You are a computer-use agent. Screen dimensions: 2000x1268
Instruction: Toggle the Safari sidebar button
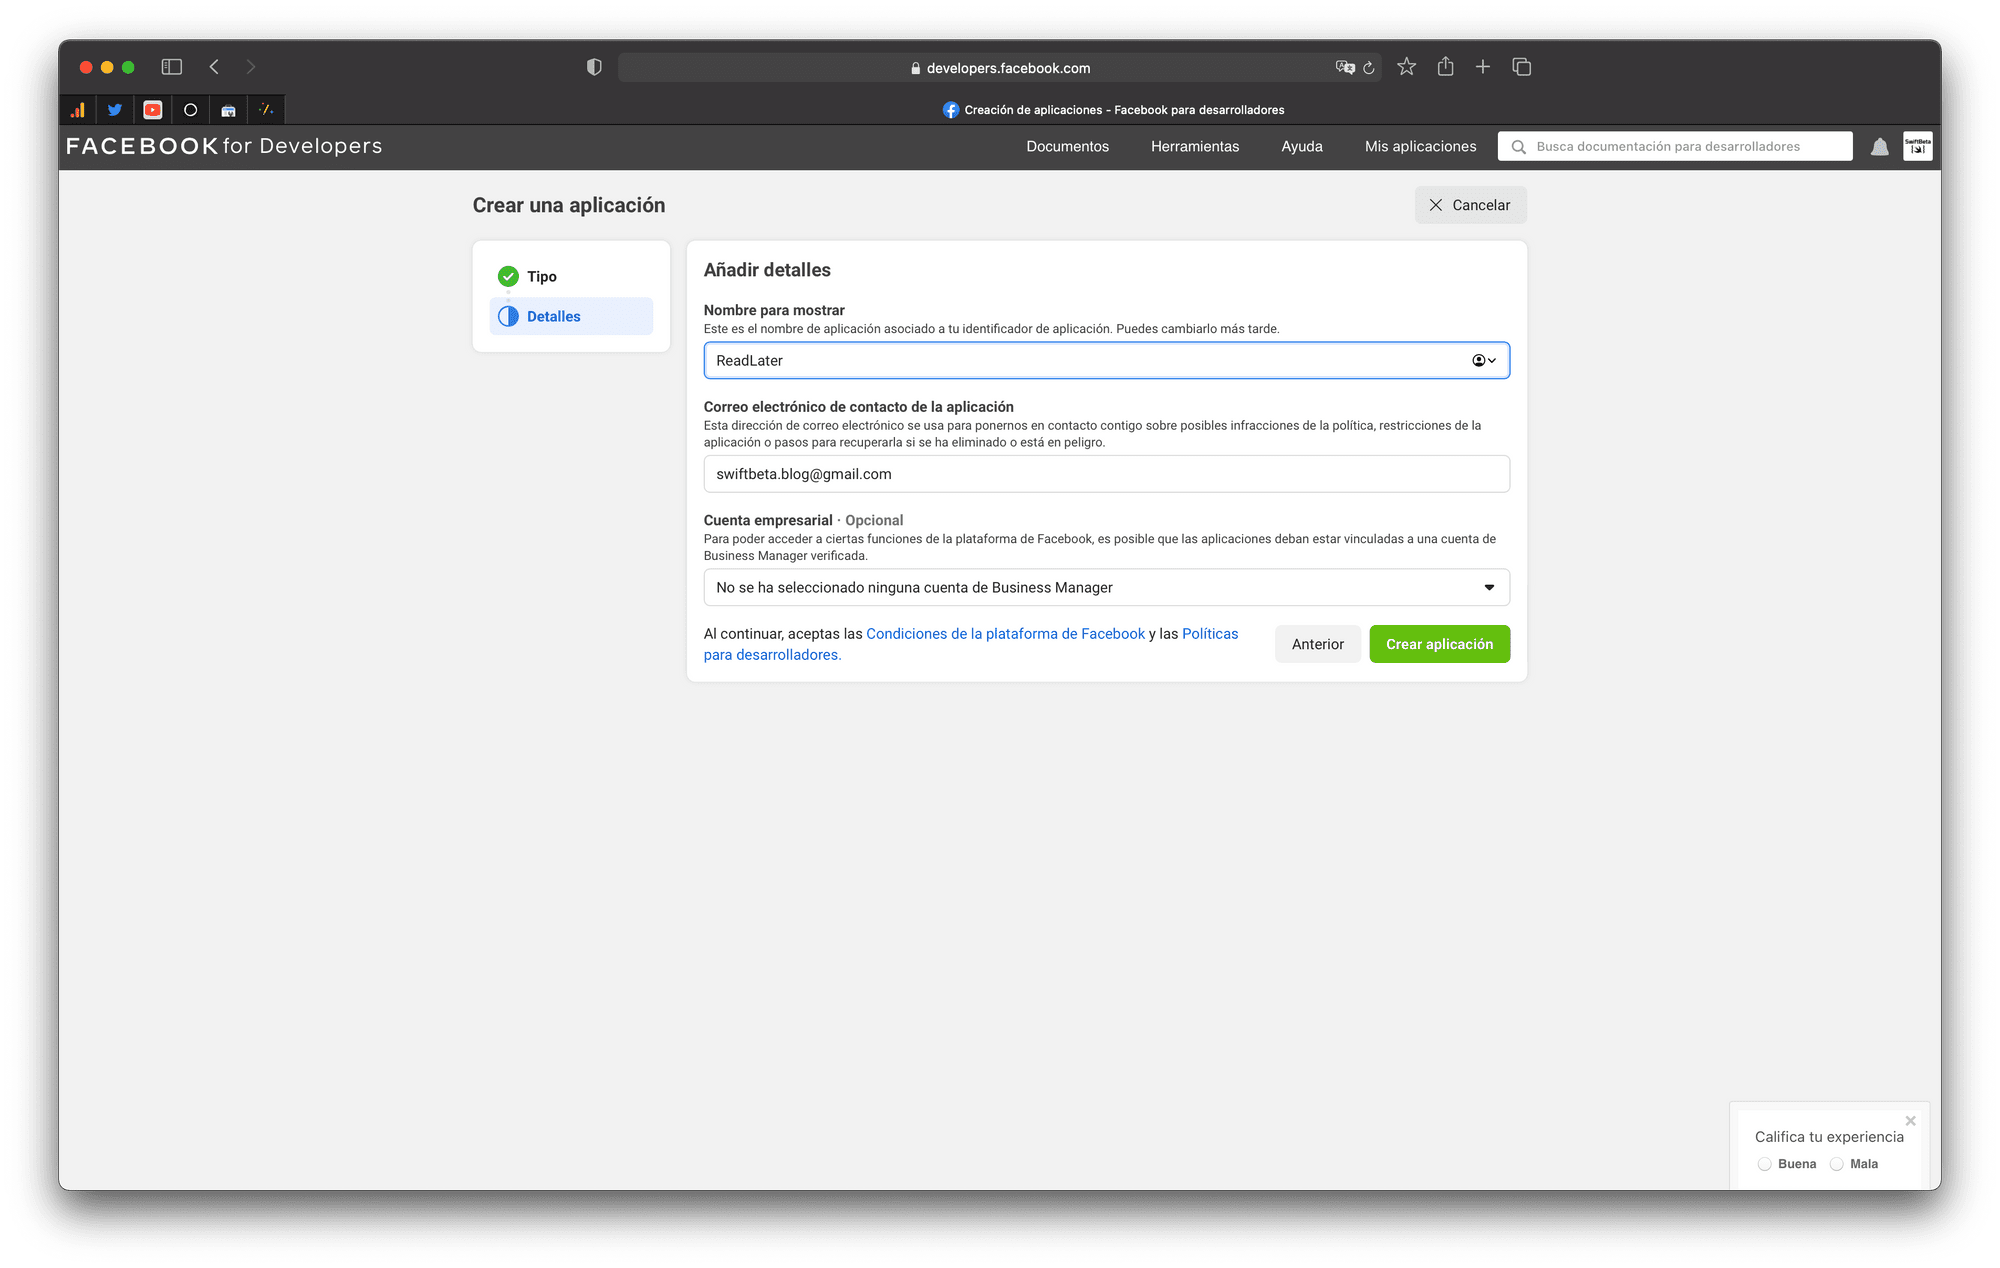[x=172, y=67]
